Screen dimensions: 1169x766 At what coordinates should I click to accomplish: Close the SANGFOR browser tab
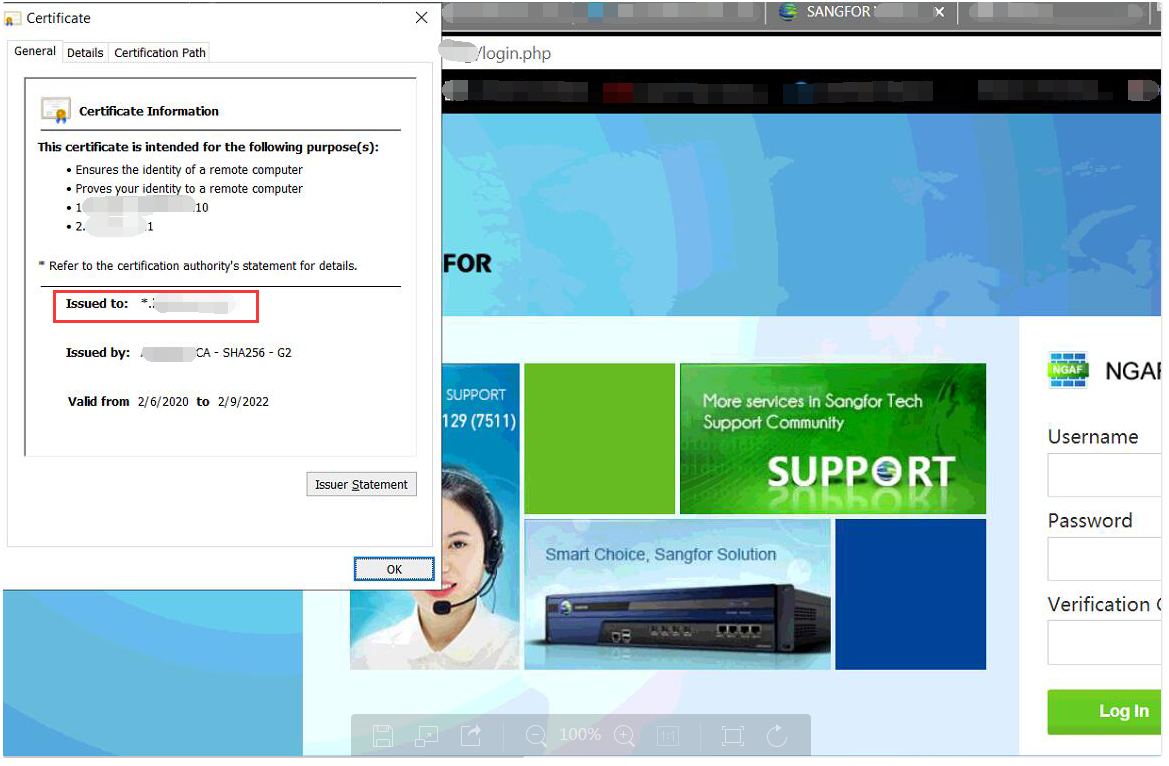(939, 12)
